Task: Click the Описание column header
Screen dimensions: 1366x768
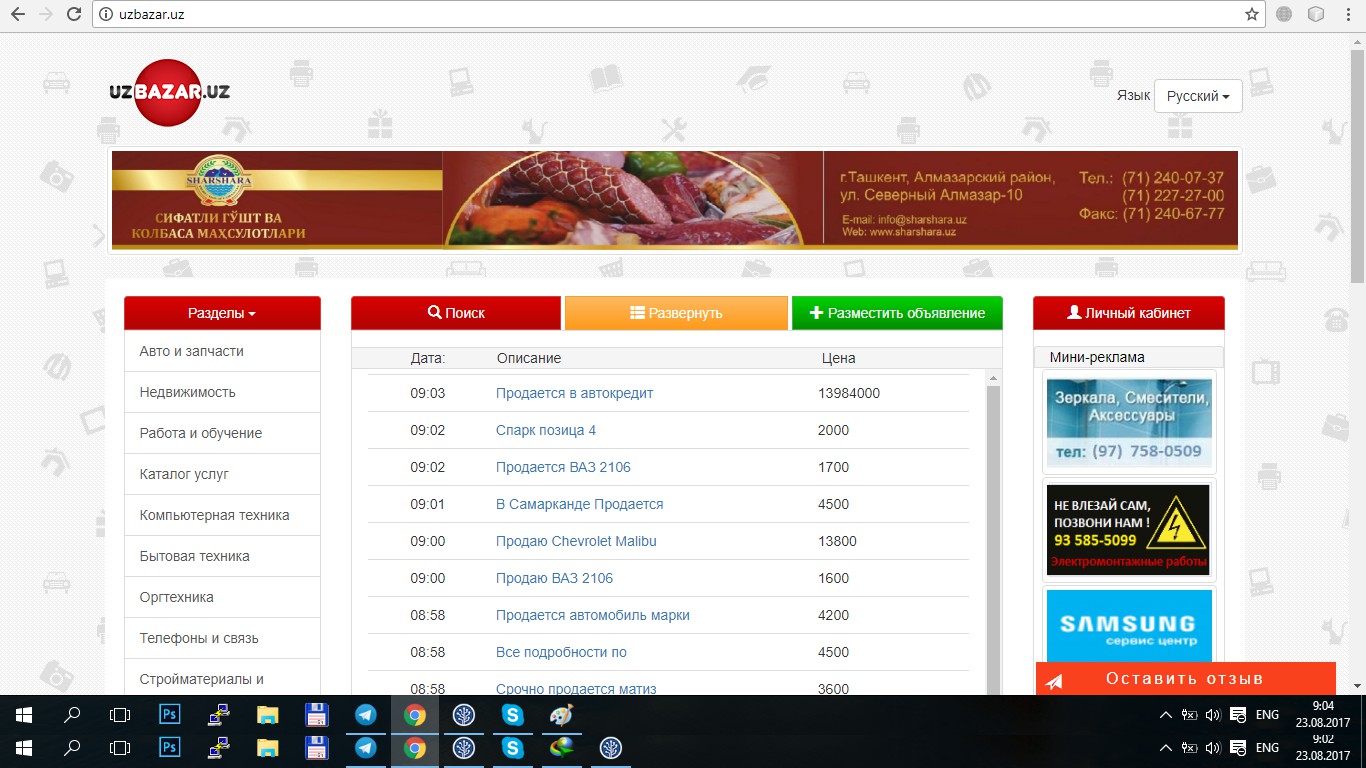Action: click(x=529, y=358)
